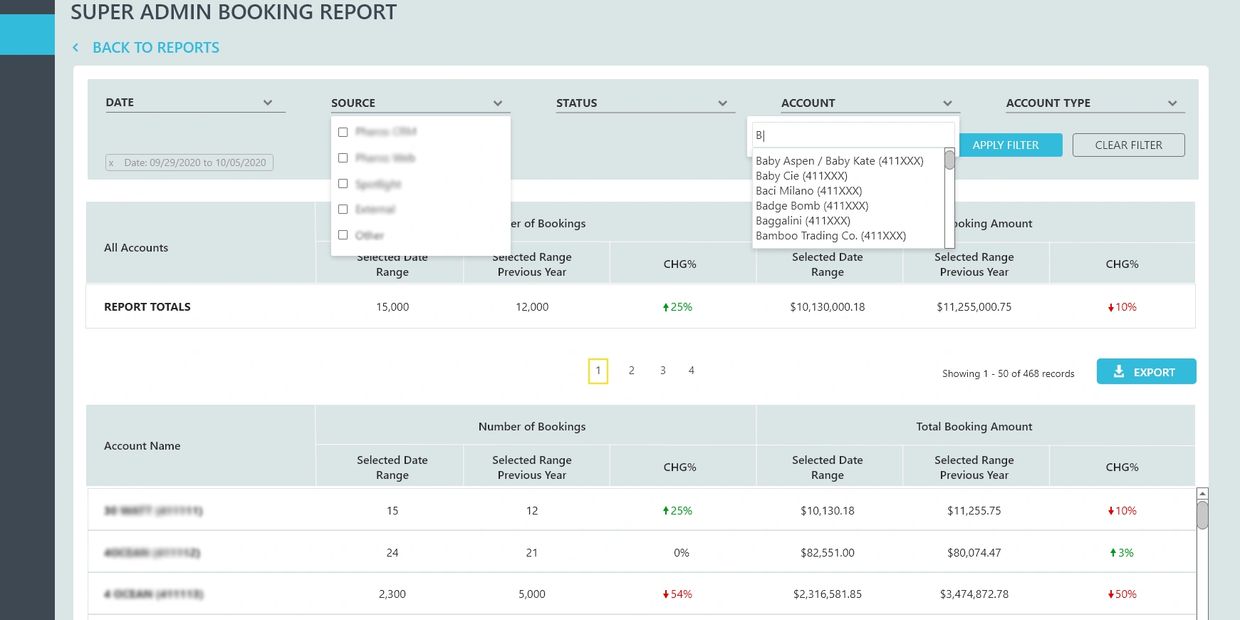
Task: Pick Baby Aspen / Baby Kate account
Action: click(839, 161)
